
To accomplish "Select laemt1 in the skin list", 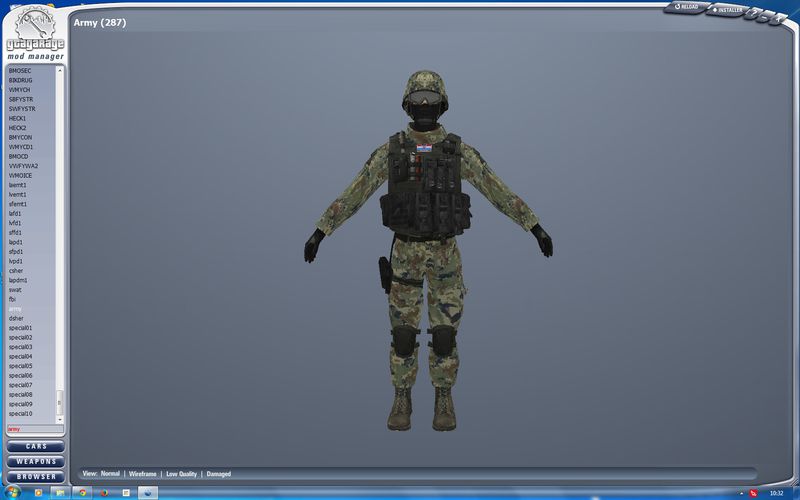I will [x=17, y=185].
